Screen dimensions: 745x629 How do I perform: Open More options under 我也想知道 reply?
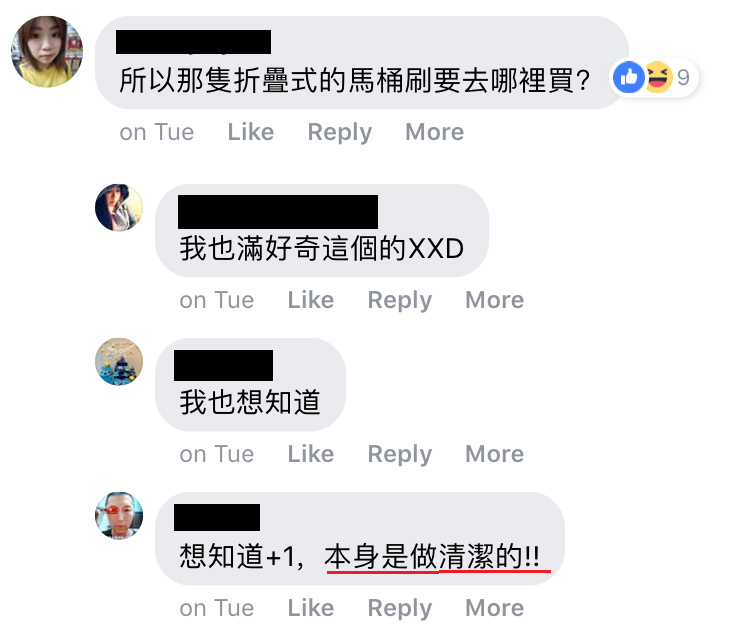pyautogui.click(x=495, y=454)
